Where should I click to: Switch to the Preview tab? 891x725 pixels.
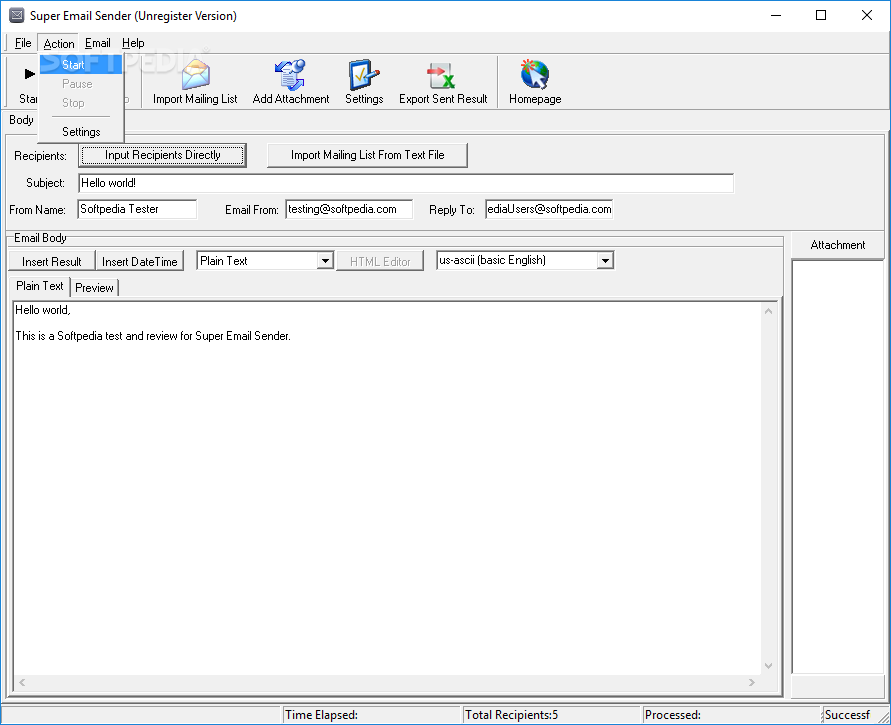[x=94, y=288]
